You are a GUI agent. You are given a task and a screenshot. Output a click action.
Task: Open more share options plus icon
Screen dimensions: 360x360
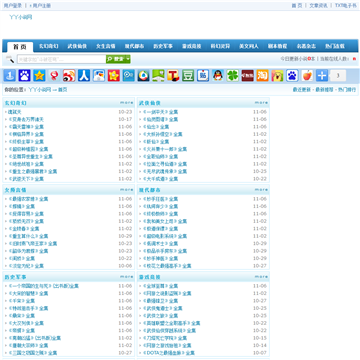[x=322, y=76]
